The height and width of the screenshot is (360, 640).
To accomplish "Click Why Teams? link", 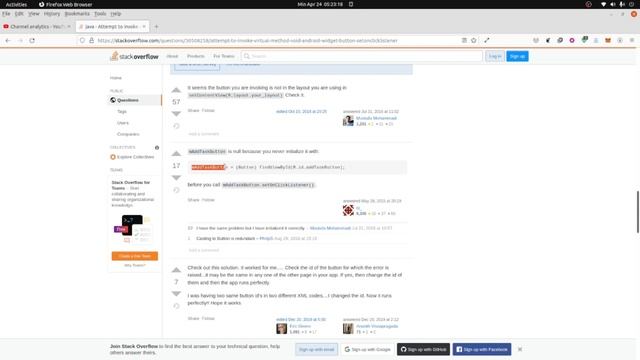I will coord(135,265).
